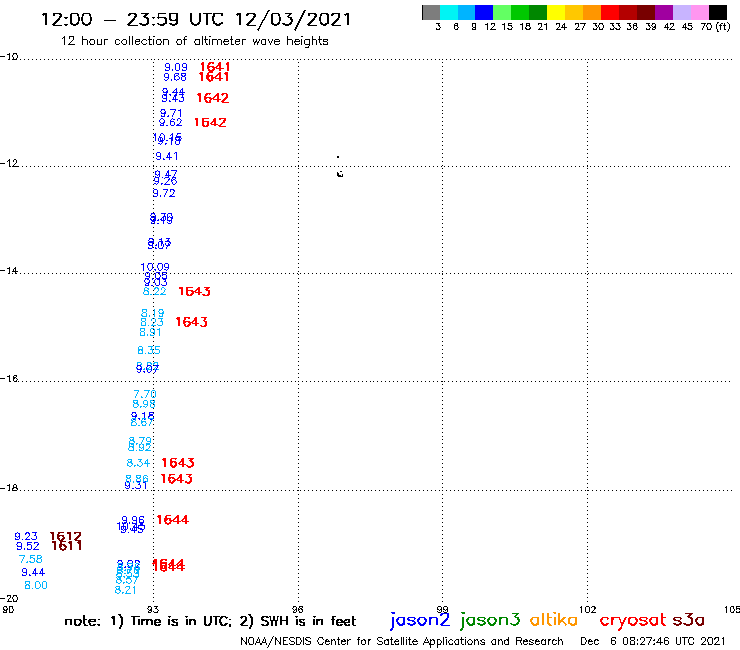This screenshot has width=740, height=650.
Task: Select the '102' longitude axis label
Action: click(588, 609)
